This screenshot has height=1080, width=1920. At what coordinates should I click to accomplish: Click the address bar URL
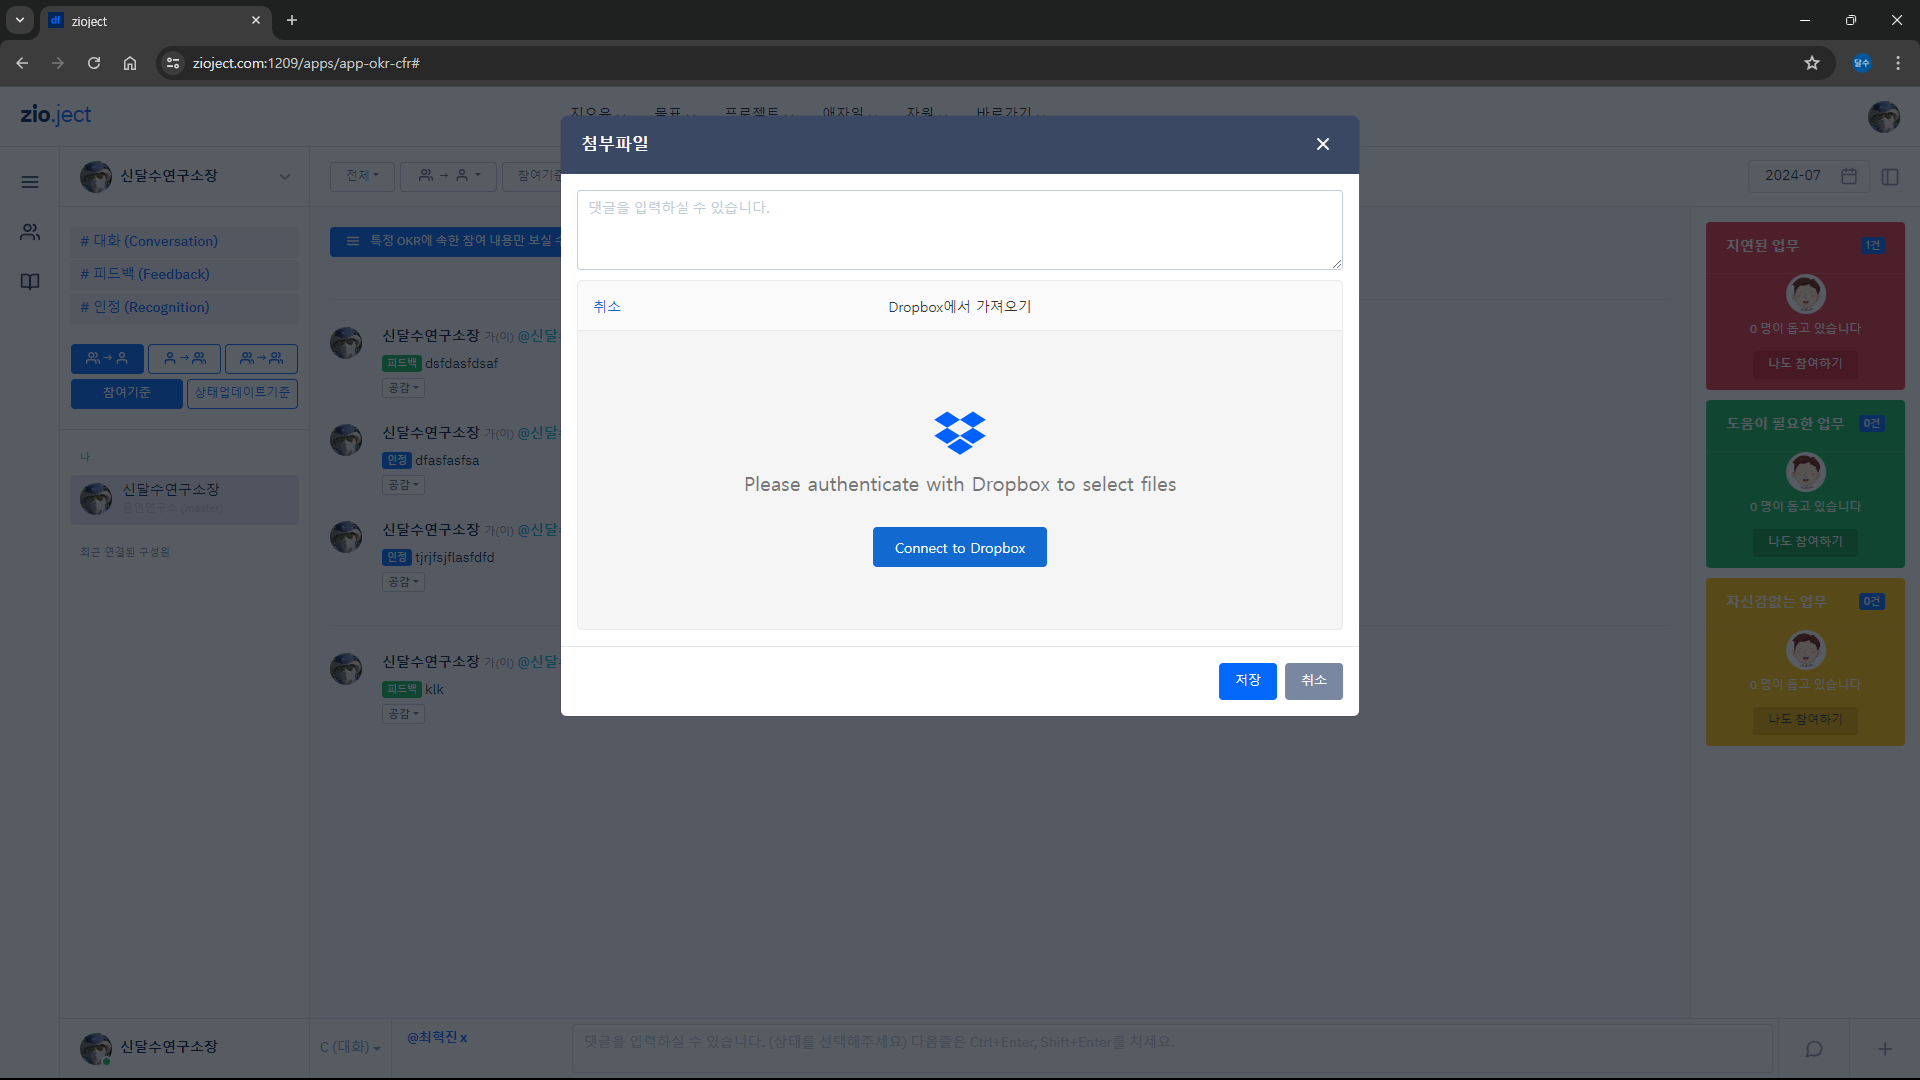coord(306,63)
